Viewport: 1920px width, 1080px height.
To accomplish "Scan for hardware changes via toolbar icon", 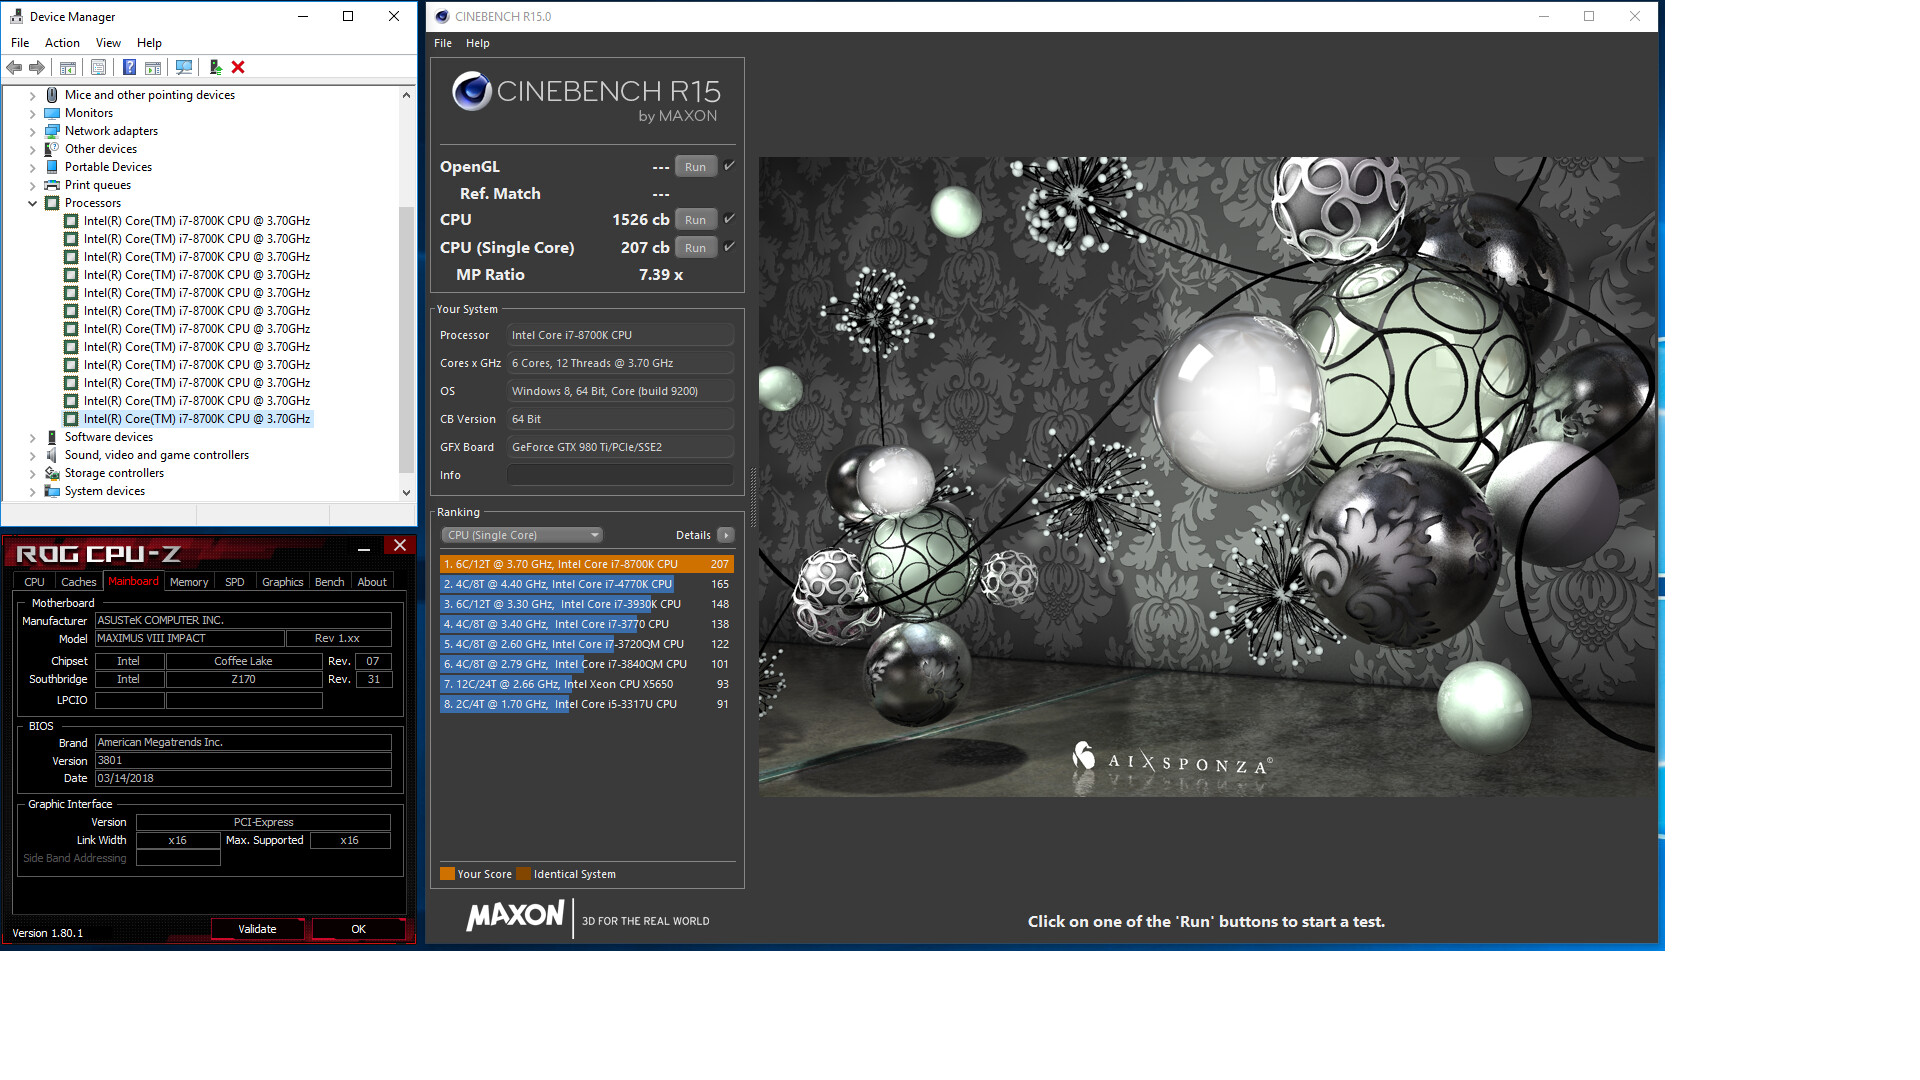I will coord(184,67).
